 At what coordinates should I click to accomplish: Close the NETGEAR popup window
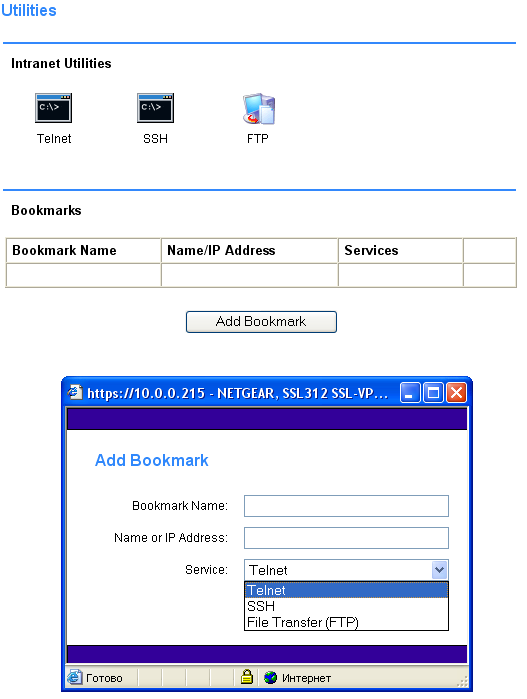point(456,393)
